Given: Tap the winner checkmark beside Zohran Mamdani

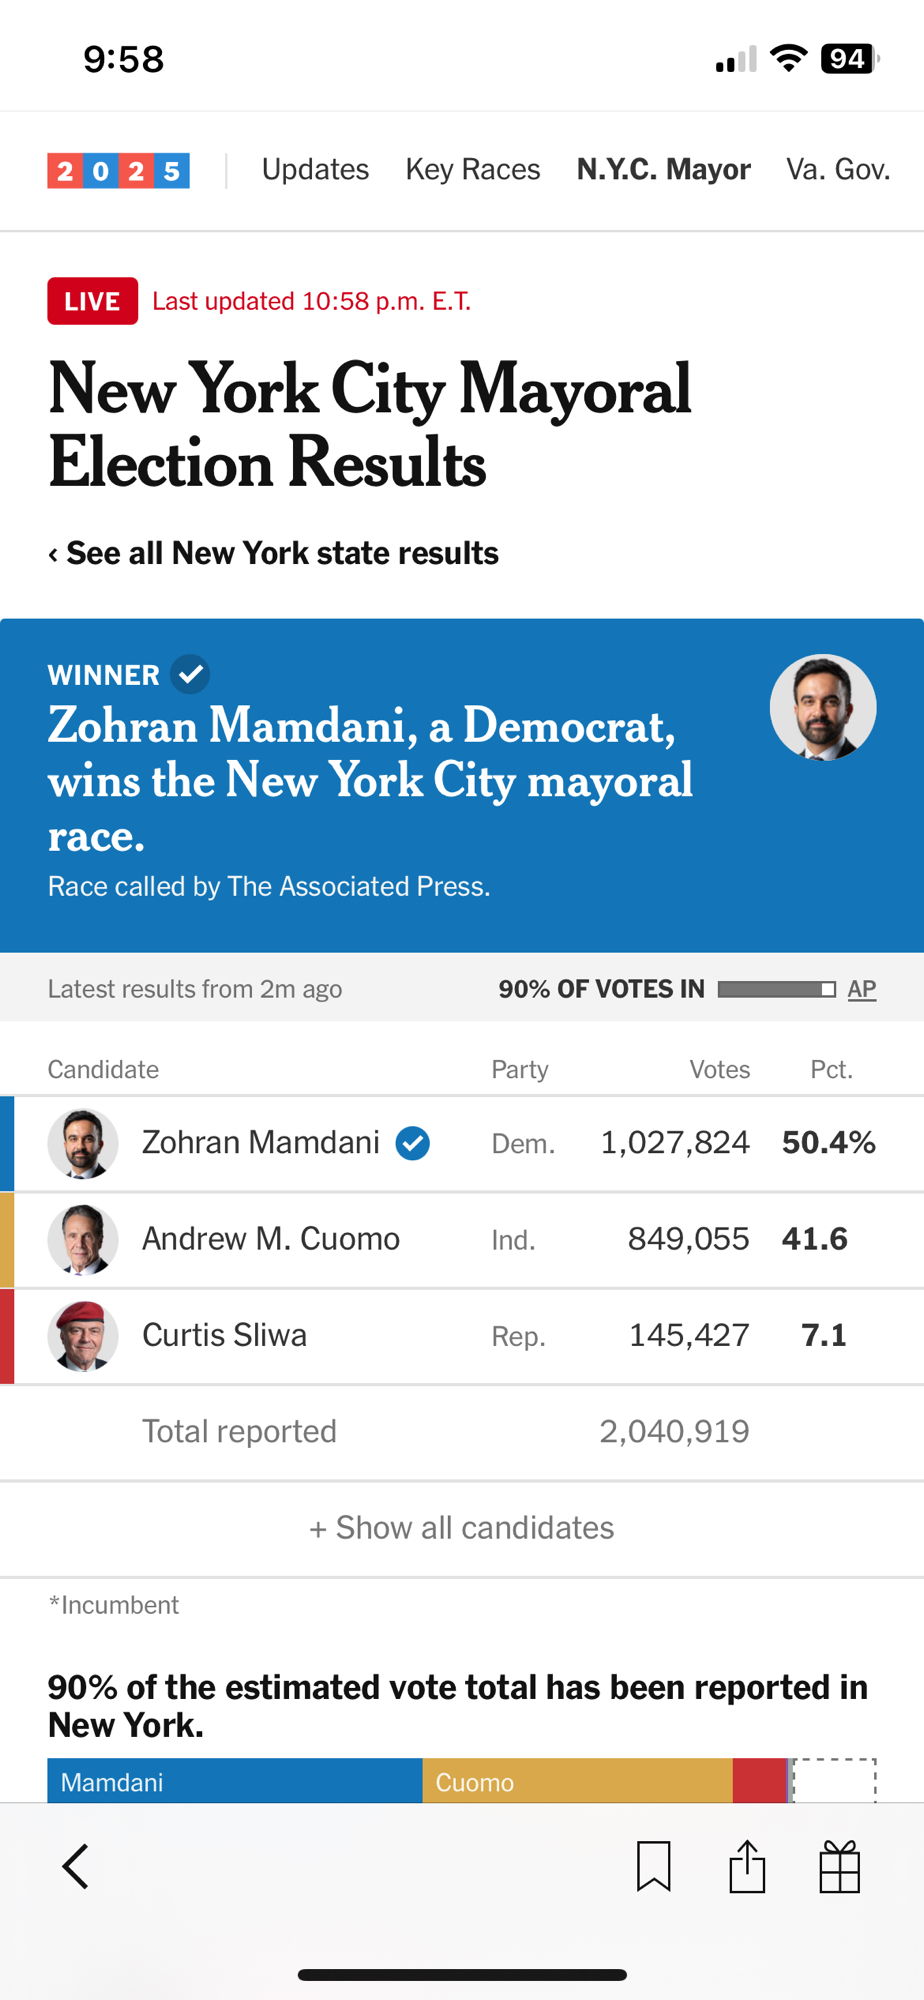Looking at the screenshot, I should click(x=413, y=1143).
